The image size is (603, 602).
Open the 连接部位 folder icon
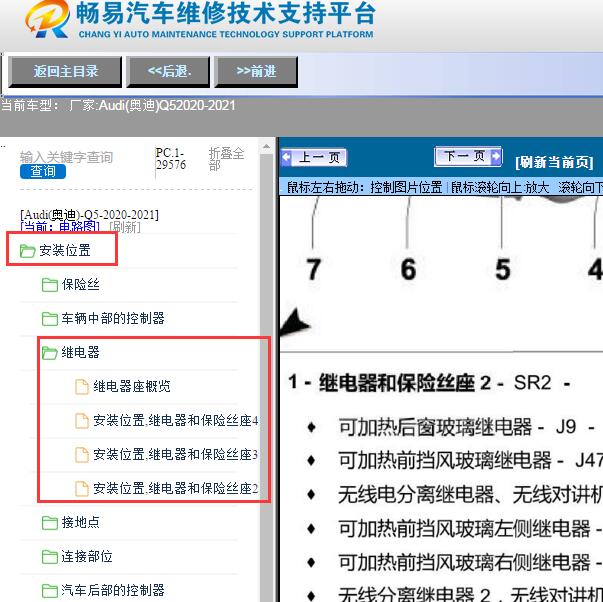pyautogui.click(x=50, y=557)
